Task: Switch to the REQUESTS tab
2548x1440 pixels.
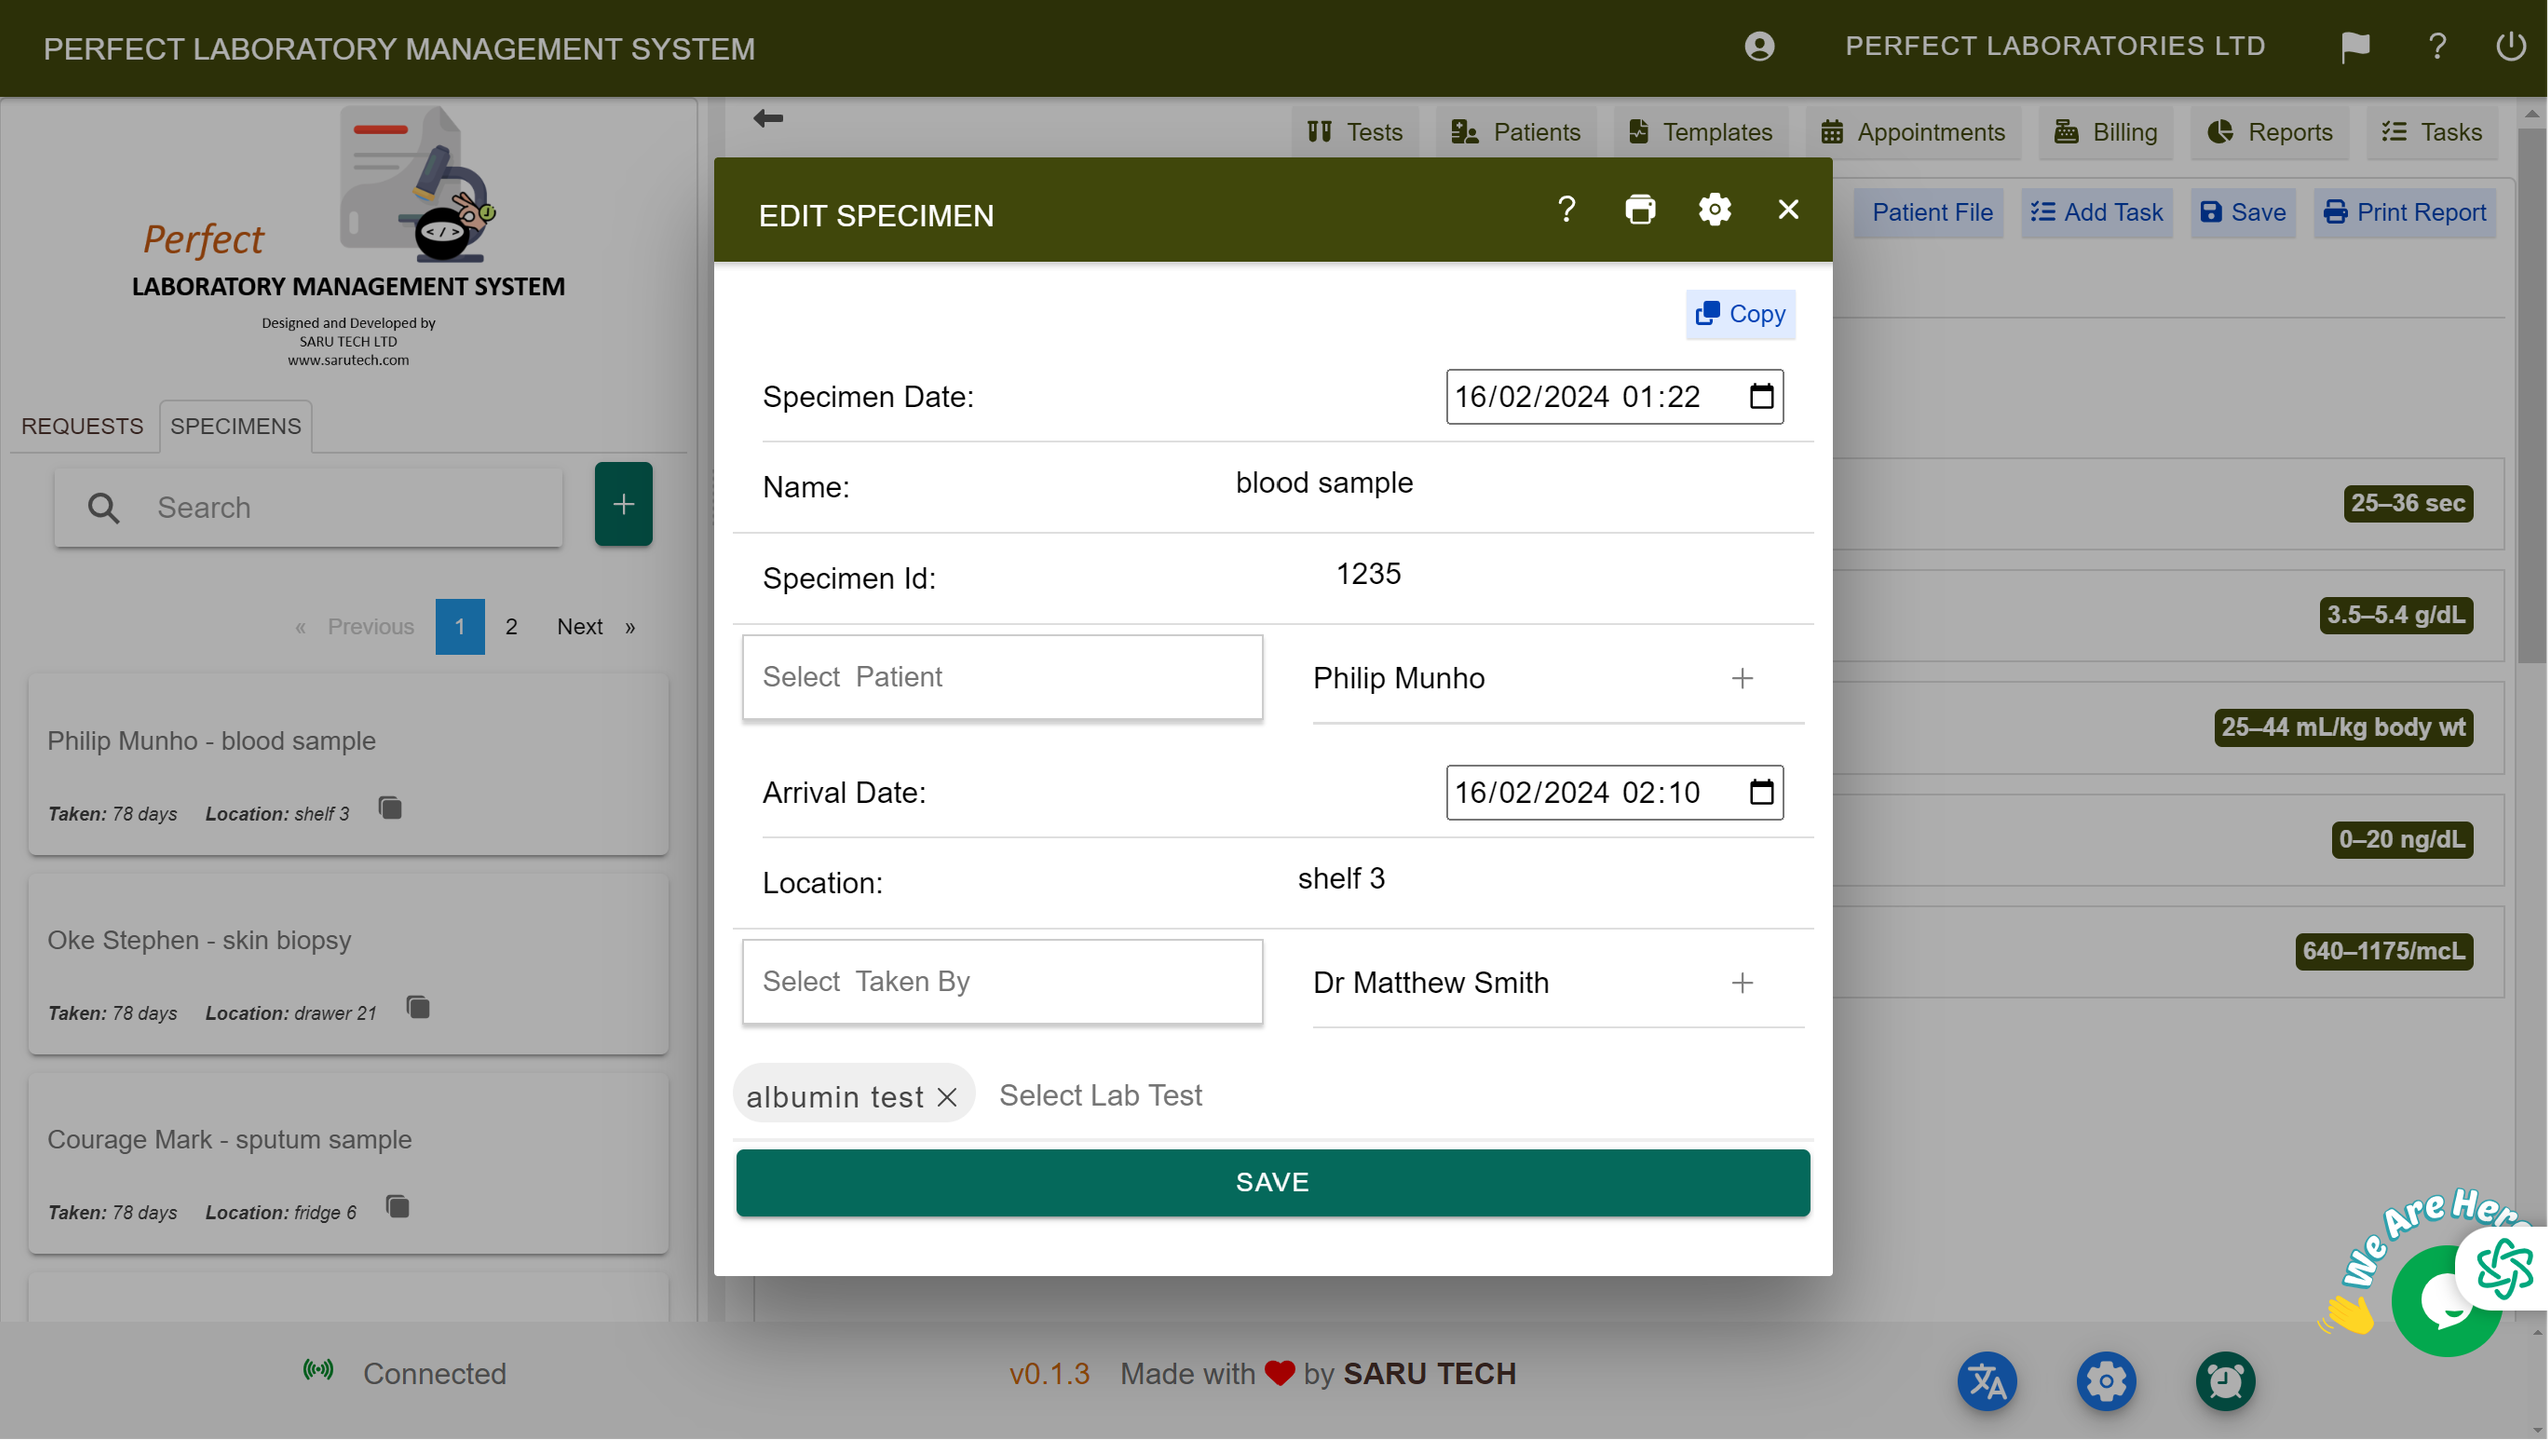Action: 82,426
